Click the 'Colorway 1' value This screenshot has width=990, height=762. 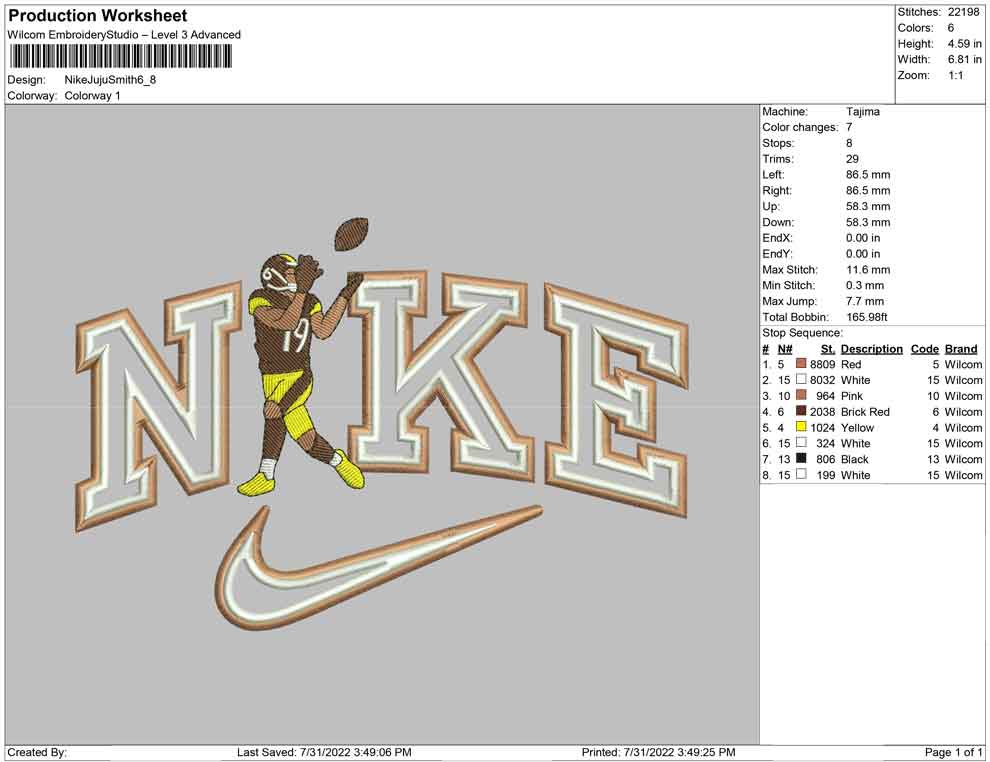click(x=92, y=96)
